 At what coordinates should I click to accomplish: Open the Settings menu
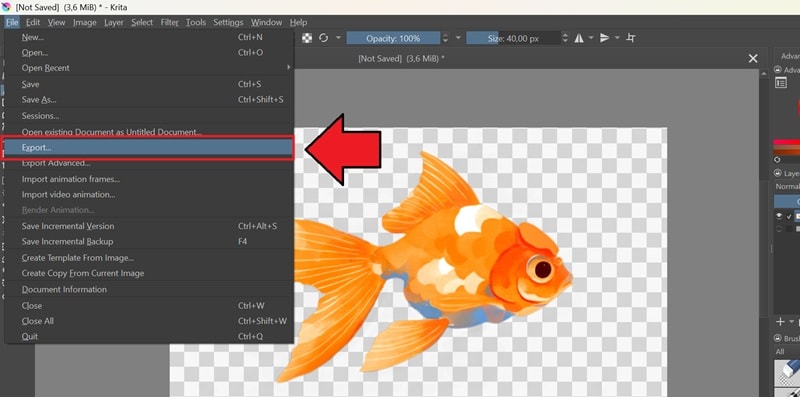tap(228, 22)
